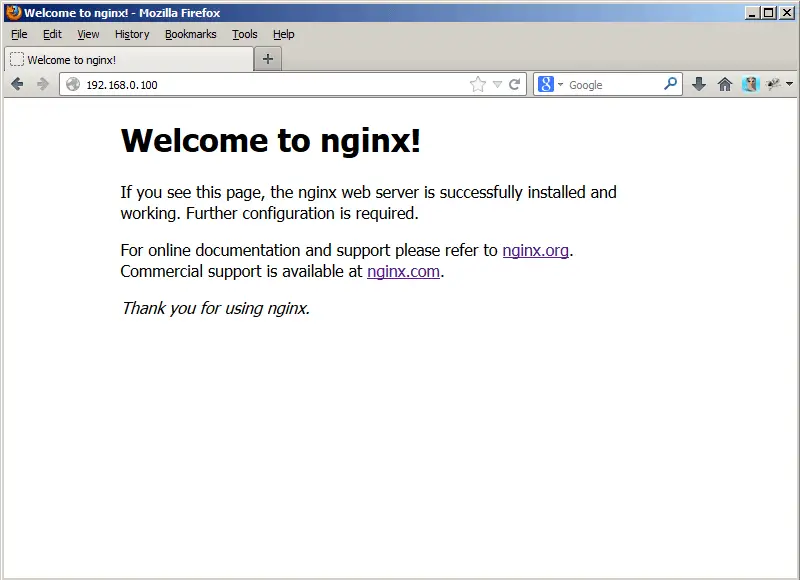Screen dimensions: 800x580
Task: Follow the nginx.com link
Action: pos(403,271)
